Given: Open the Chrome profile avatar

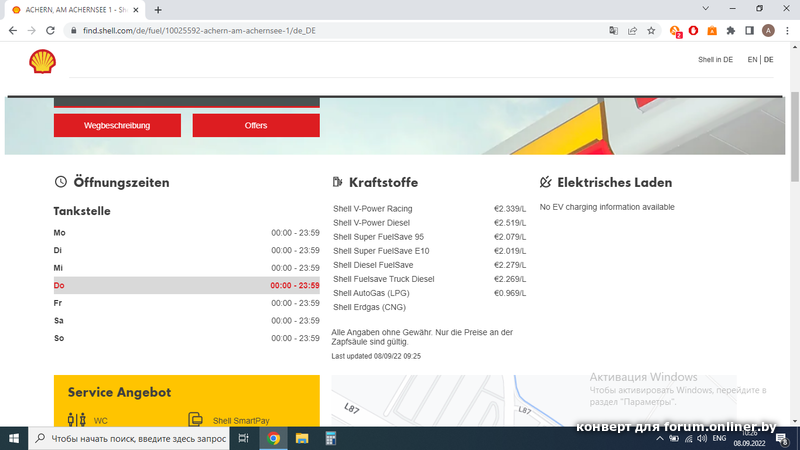Looking at the screenshot, I should click(768, 31).
